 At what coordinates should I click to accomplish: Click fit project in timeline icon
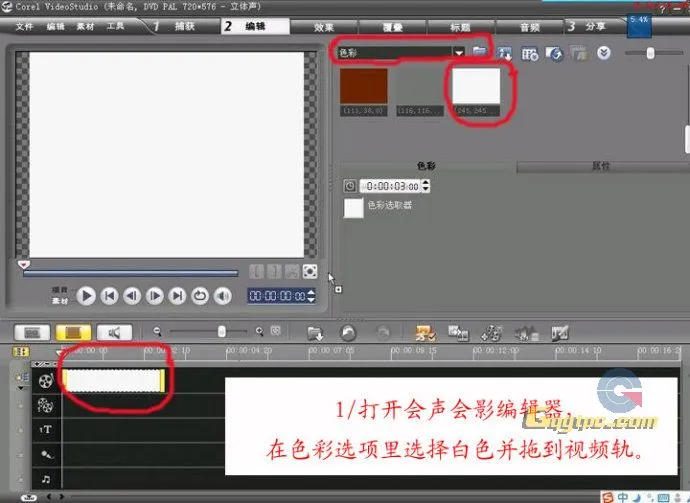(x=276, y=330)
